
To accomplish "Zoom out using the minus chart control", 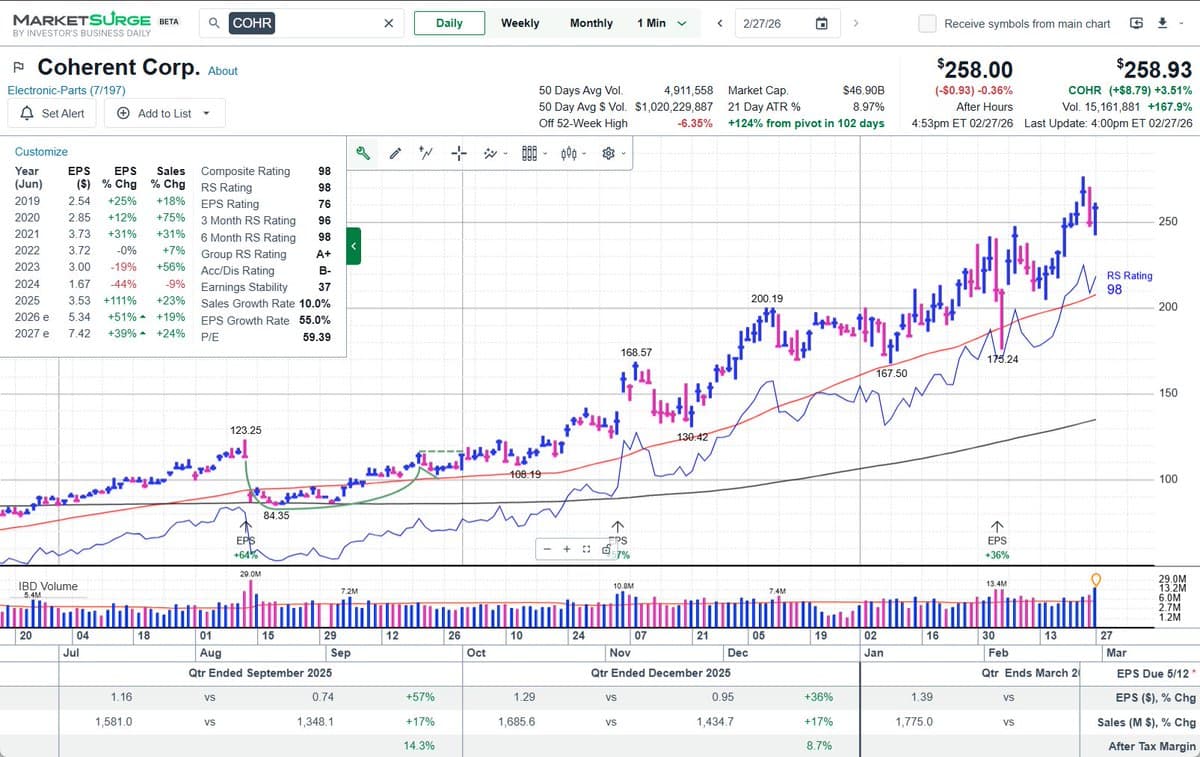I will pyautogui.click(x=548, y=549).
